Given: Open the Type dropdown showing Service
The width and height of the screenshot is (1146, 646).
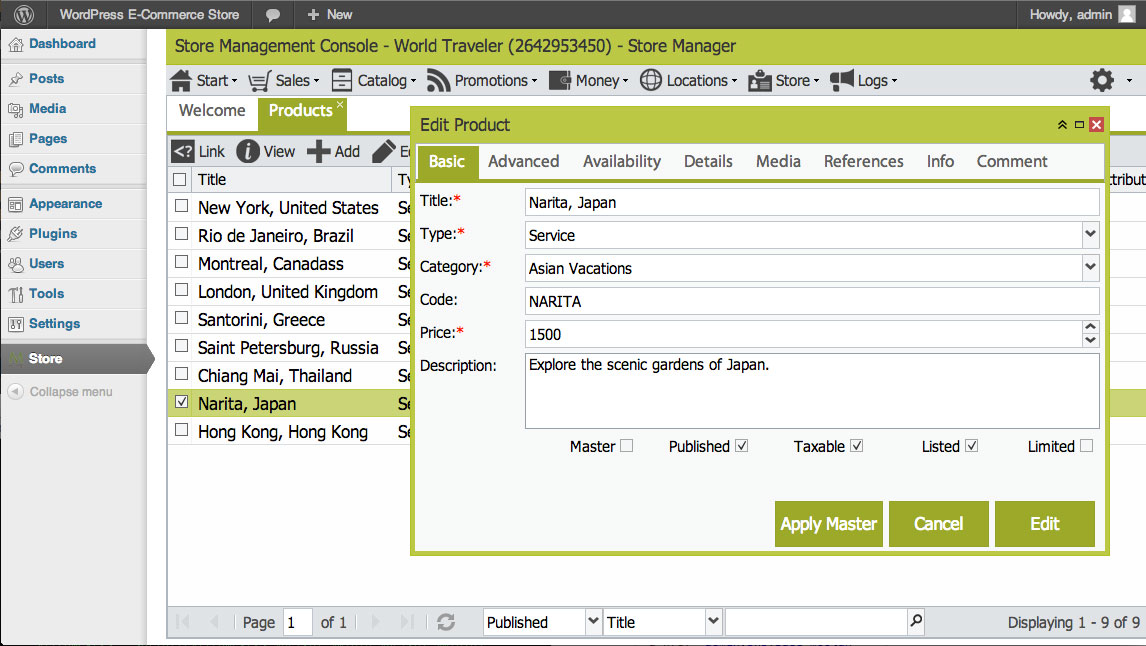Looking at the screenshot, I should click(1090, 235).
